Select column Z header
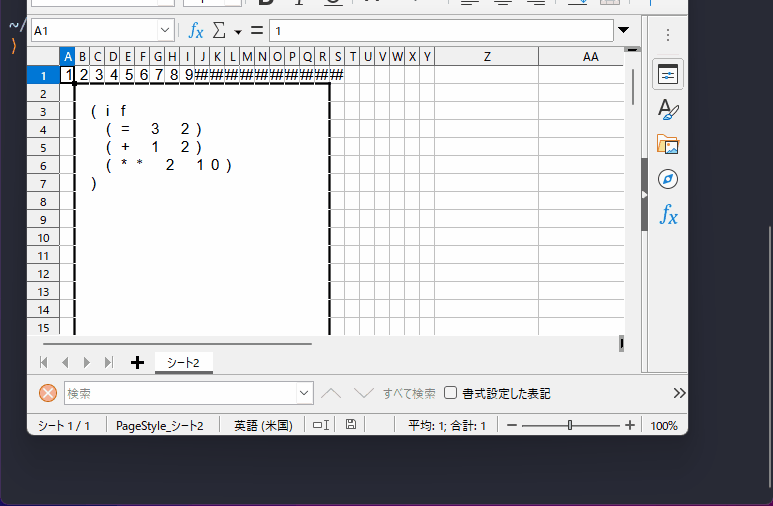This screenshot has height=506, width=773. (487, 57)
